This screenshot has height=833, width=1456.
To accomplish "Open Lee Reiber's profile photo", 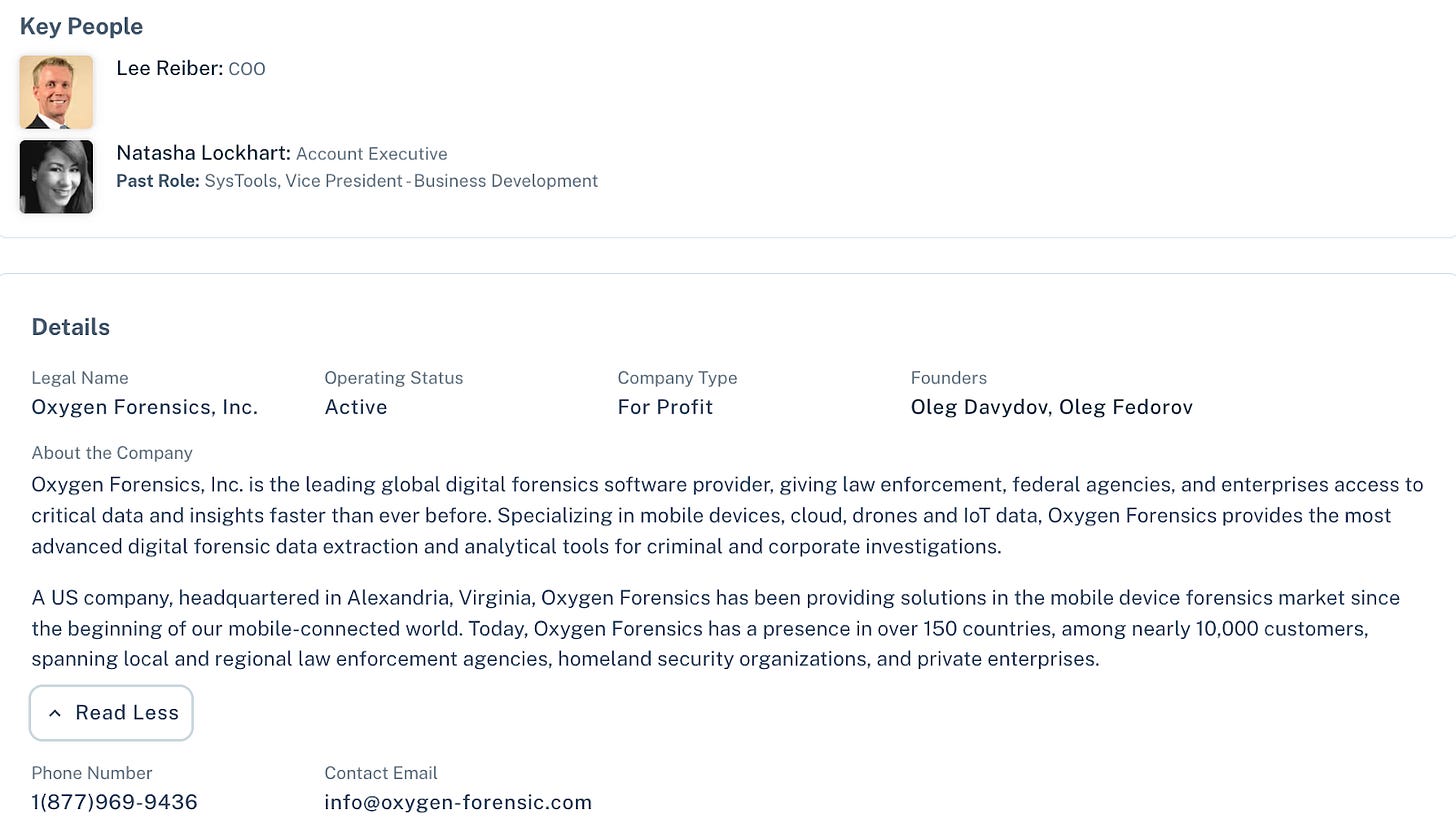I will (56, 92).
